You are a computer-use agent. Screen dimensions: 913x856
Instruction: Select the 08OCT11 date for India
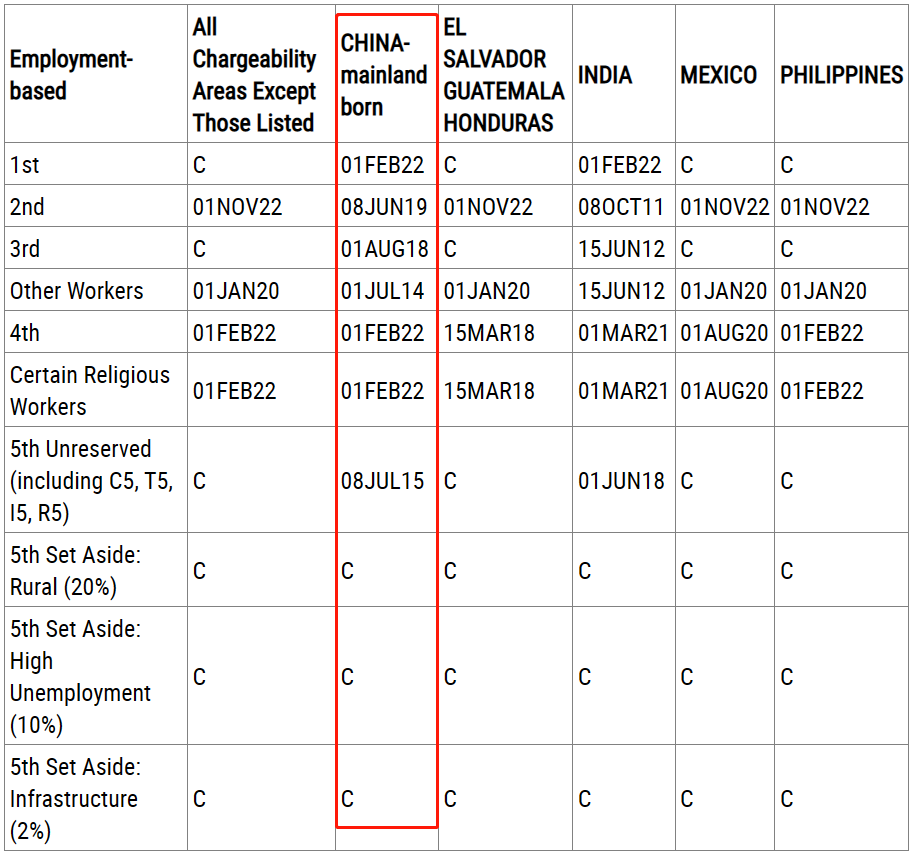[621, 207]
